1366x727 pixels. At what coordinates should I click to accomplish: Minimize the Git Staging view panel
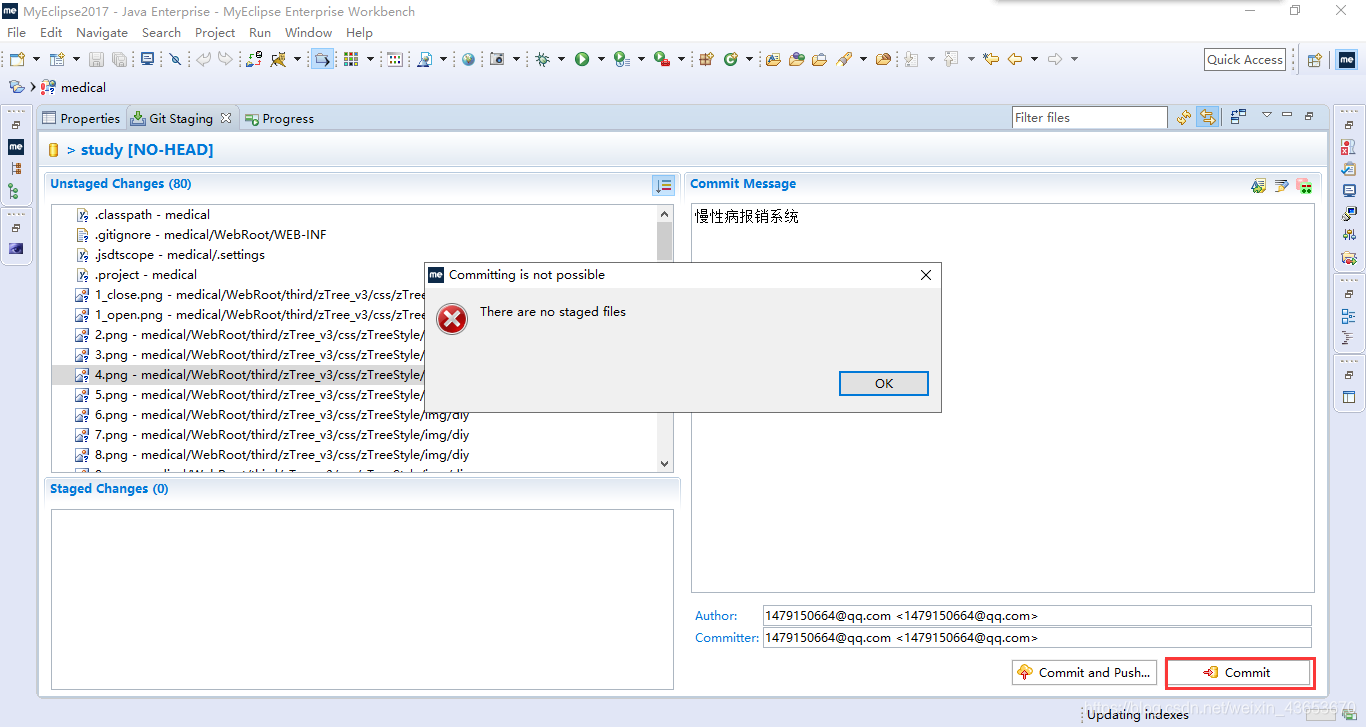pos(1287,115)
